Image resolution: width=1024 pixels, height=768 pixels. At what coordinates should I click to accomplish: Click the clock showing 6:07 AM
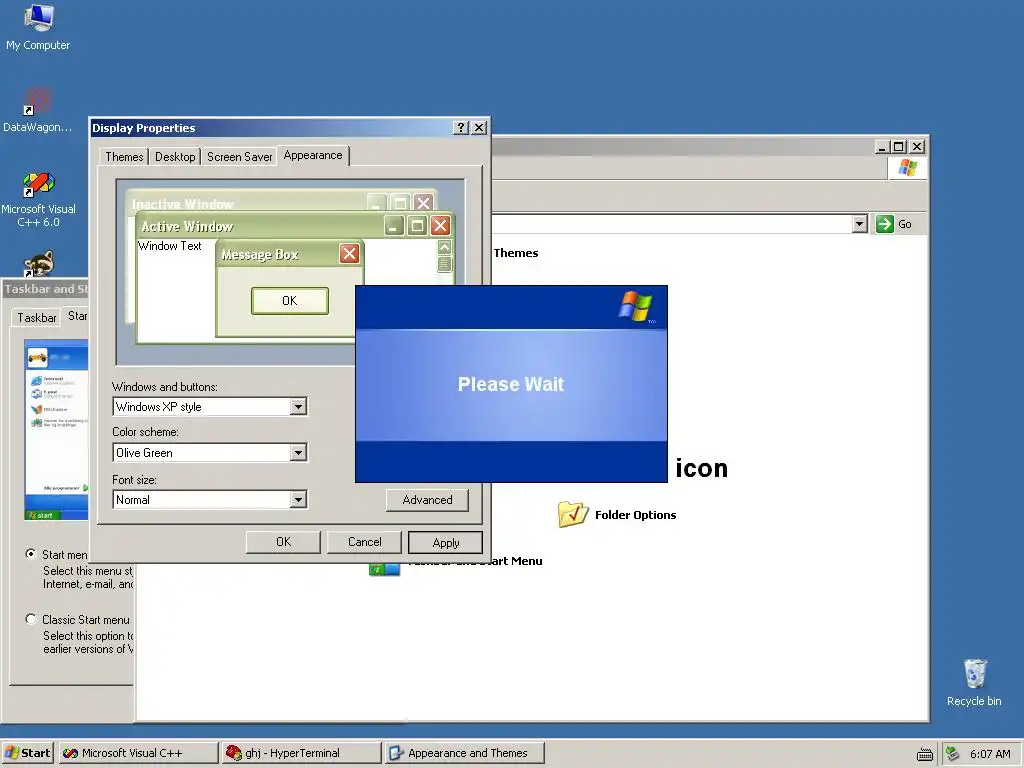pos(990,754)
